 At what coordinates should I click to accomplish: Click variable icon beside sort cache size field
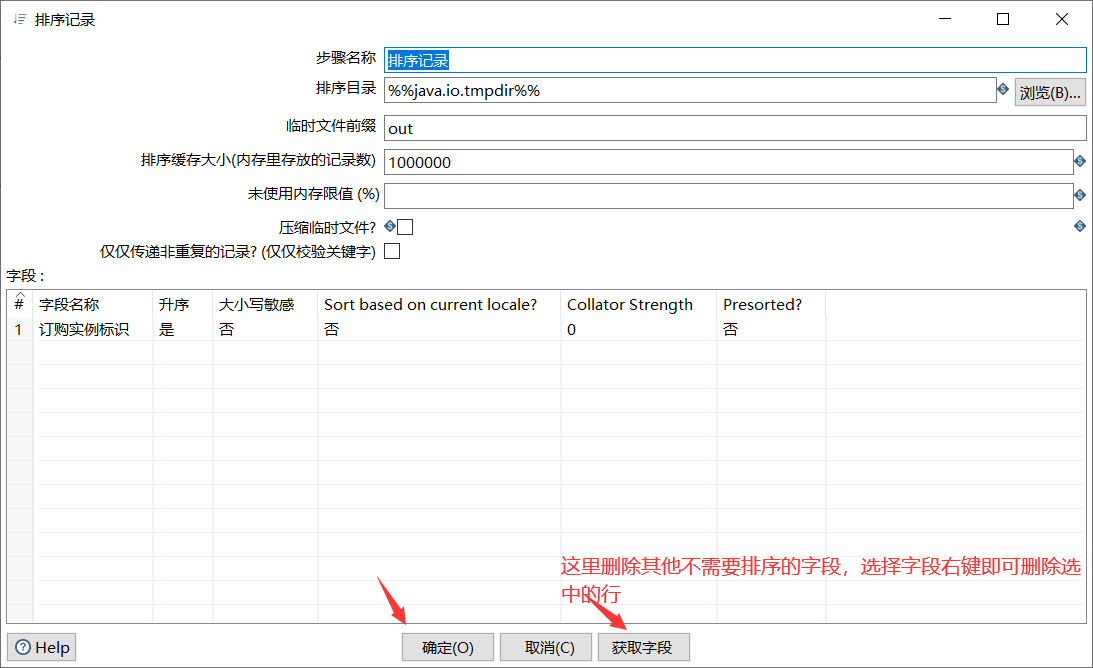[1080, 161]
